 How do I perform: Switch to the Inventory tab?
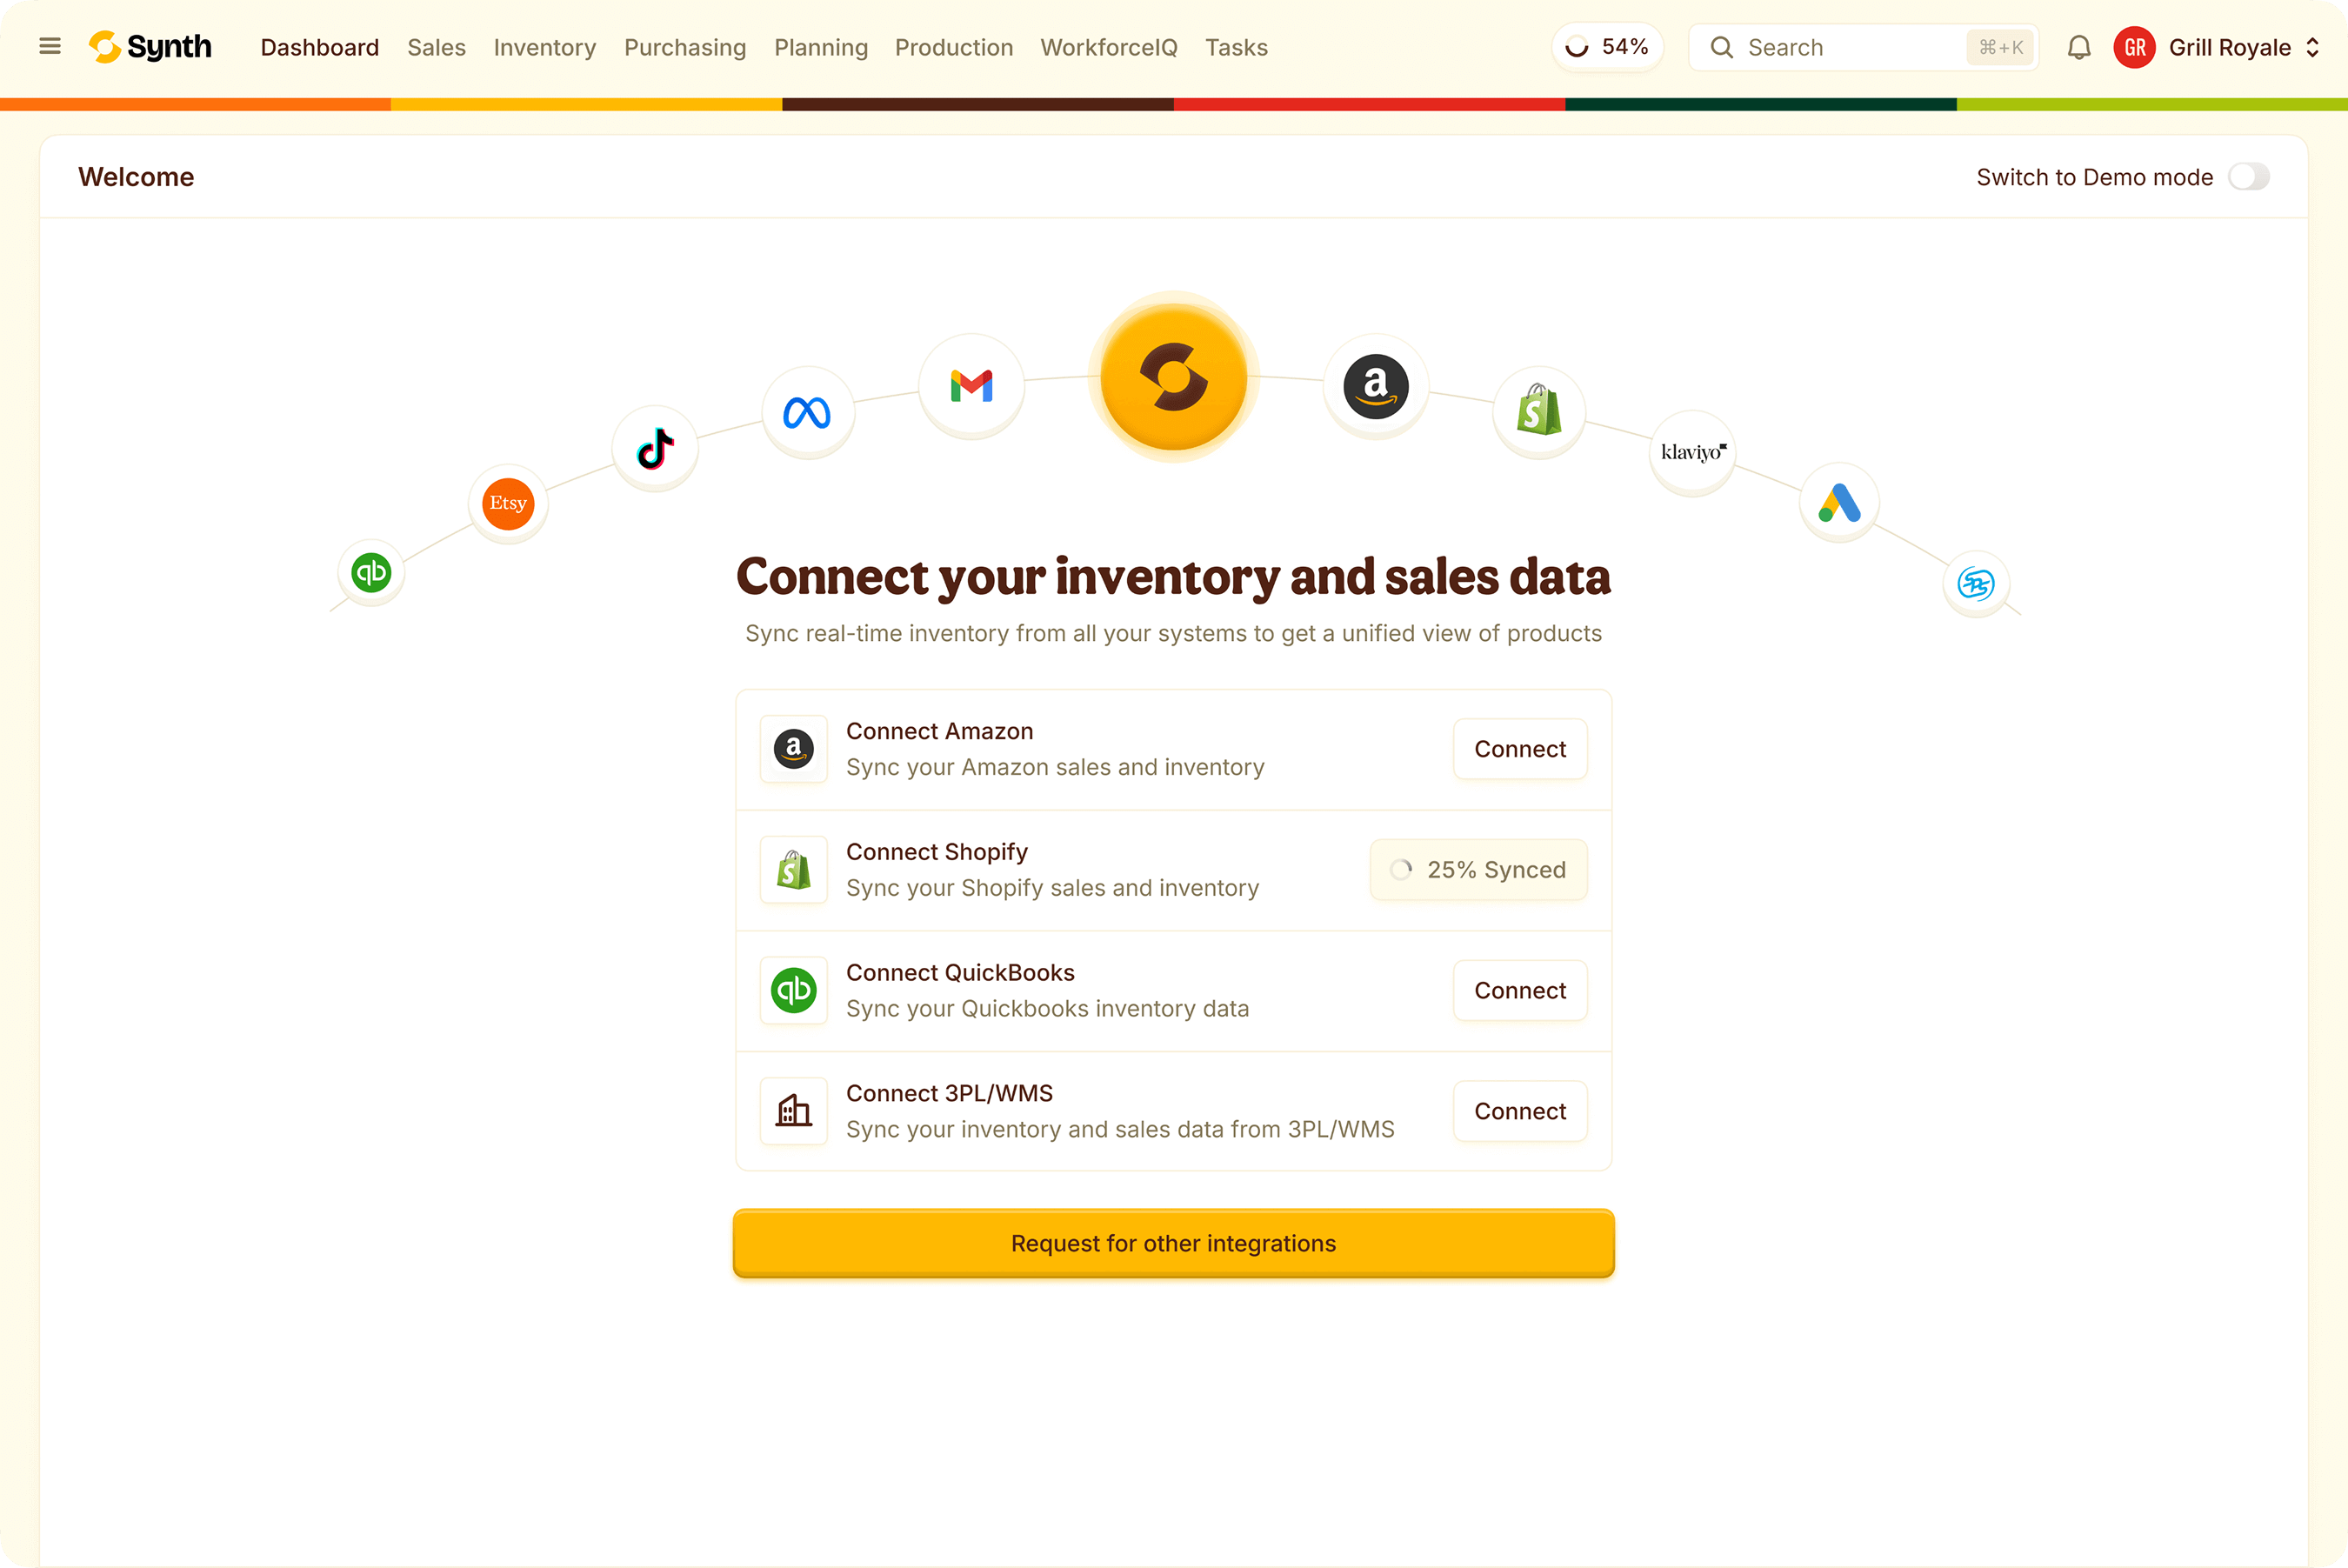(x=544, y=47)
